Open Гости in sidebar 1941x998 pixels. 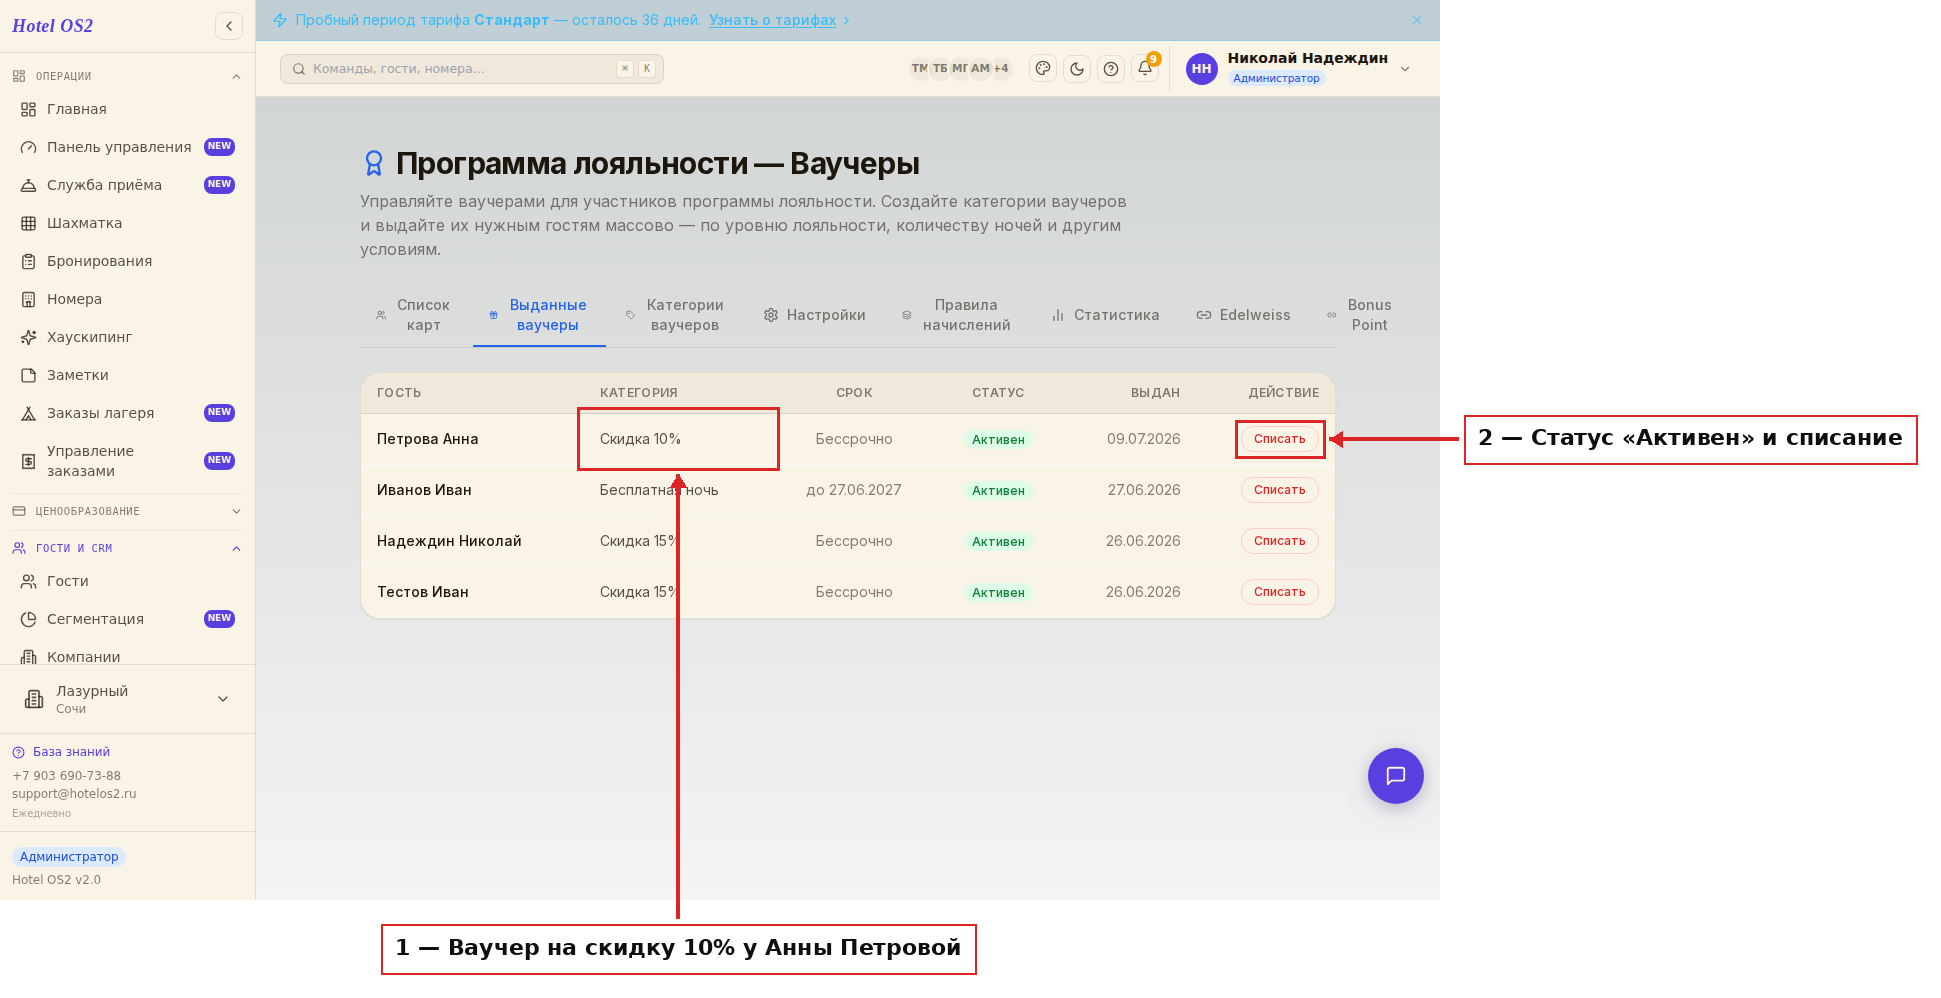(128, 581)
